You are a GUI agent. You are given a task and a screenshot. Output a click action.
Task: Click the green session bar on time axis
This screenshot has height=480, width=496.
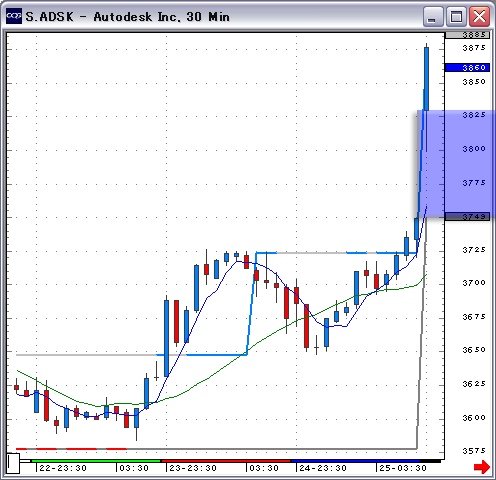coord(96,461)
